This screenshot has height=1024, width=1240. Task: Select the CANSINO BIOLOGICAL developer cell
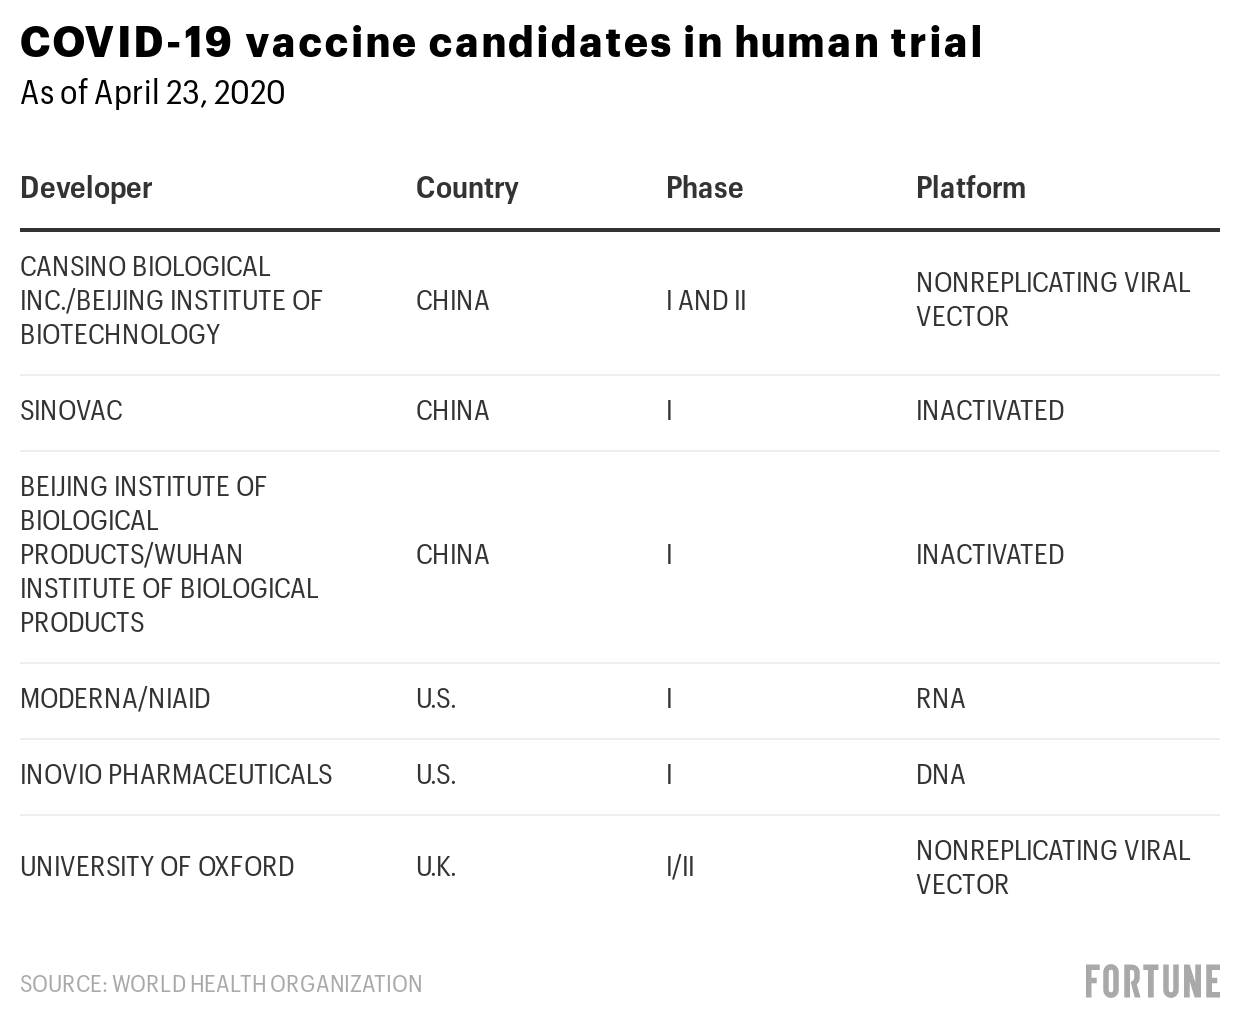[x=171, y=300]
